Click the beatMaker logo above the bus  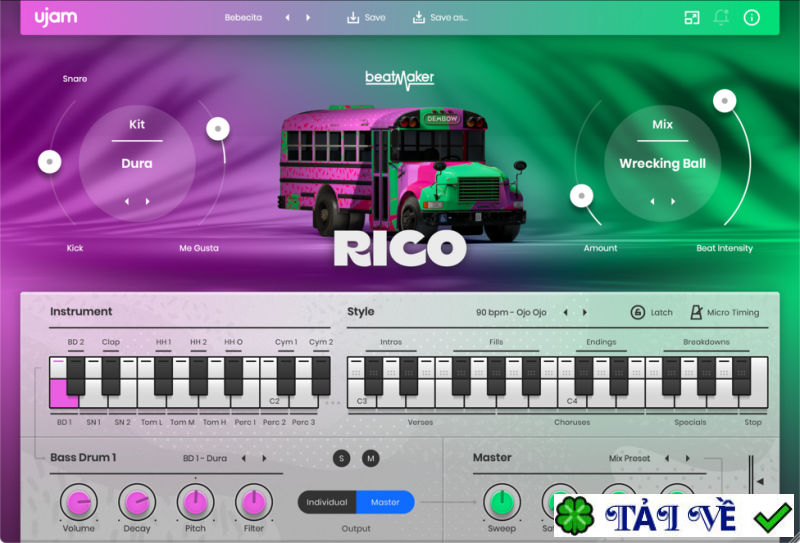click(x=400, y=77)
